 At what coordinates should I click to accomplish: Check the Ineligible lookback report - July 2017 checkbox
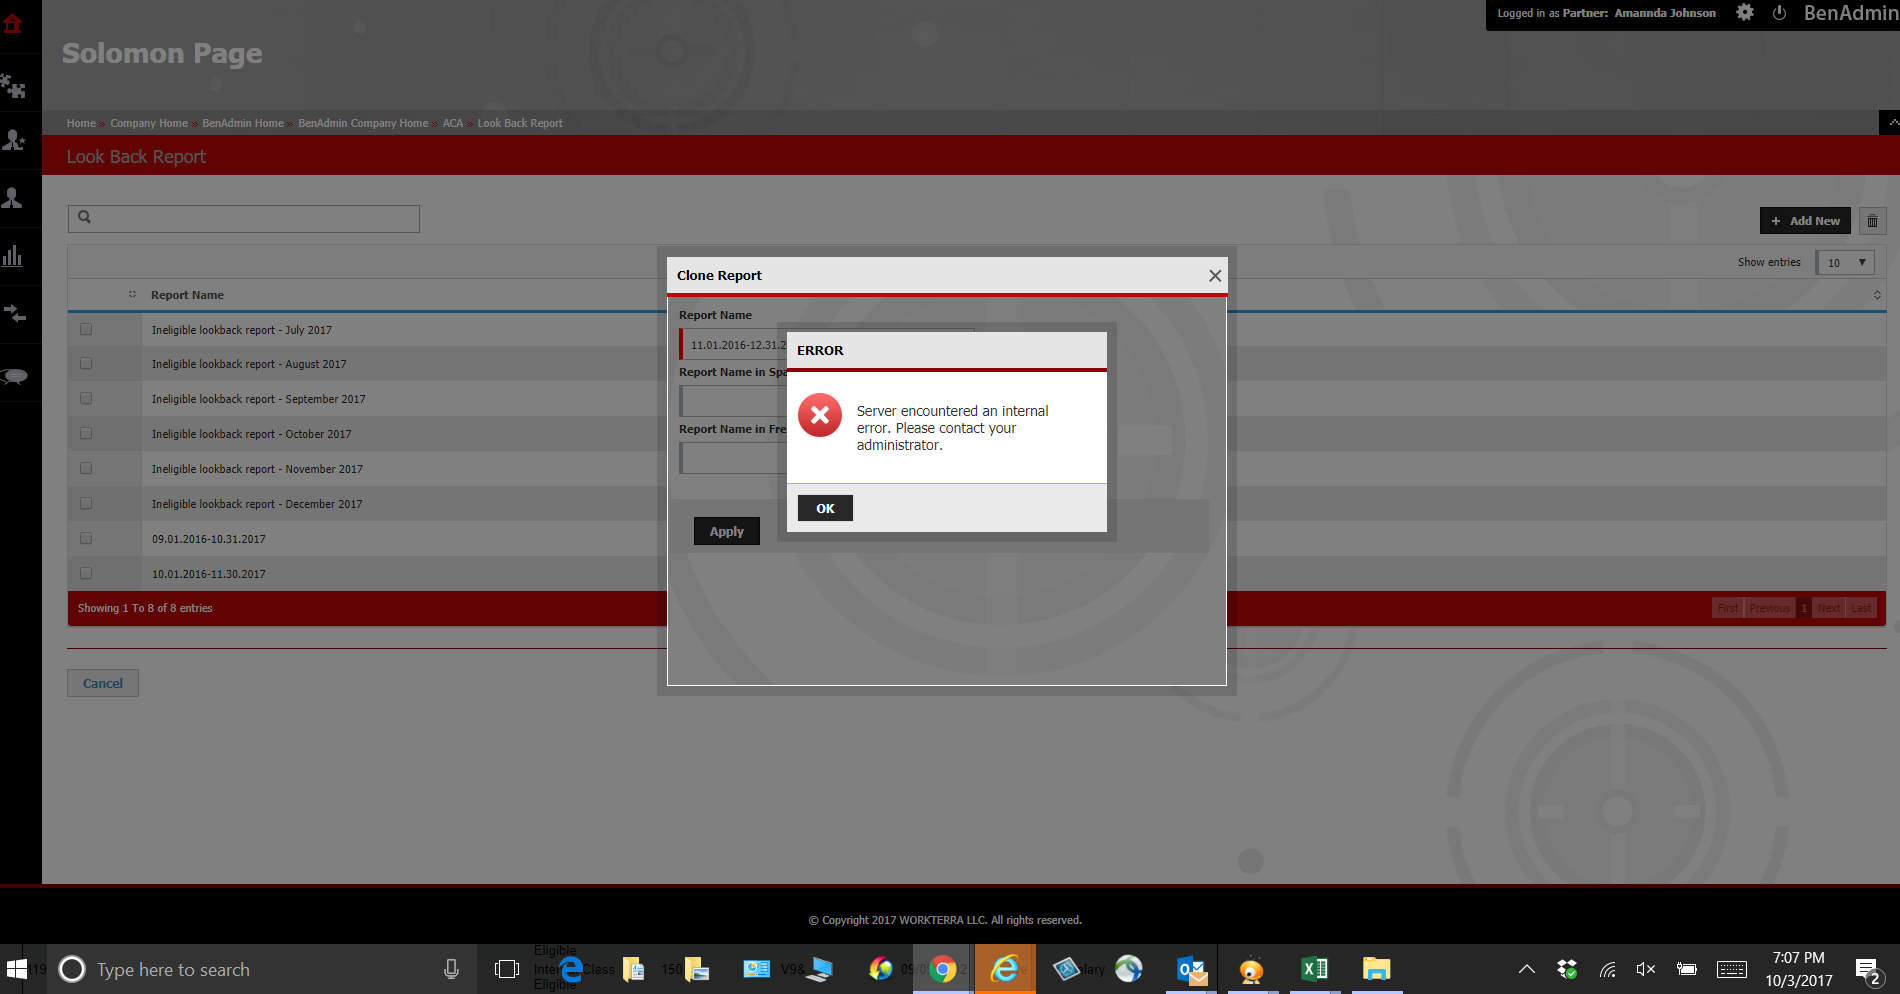point(86,328)
